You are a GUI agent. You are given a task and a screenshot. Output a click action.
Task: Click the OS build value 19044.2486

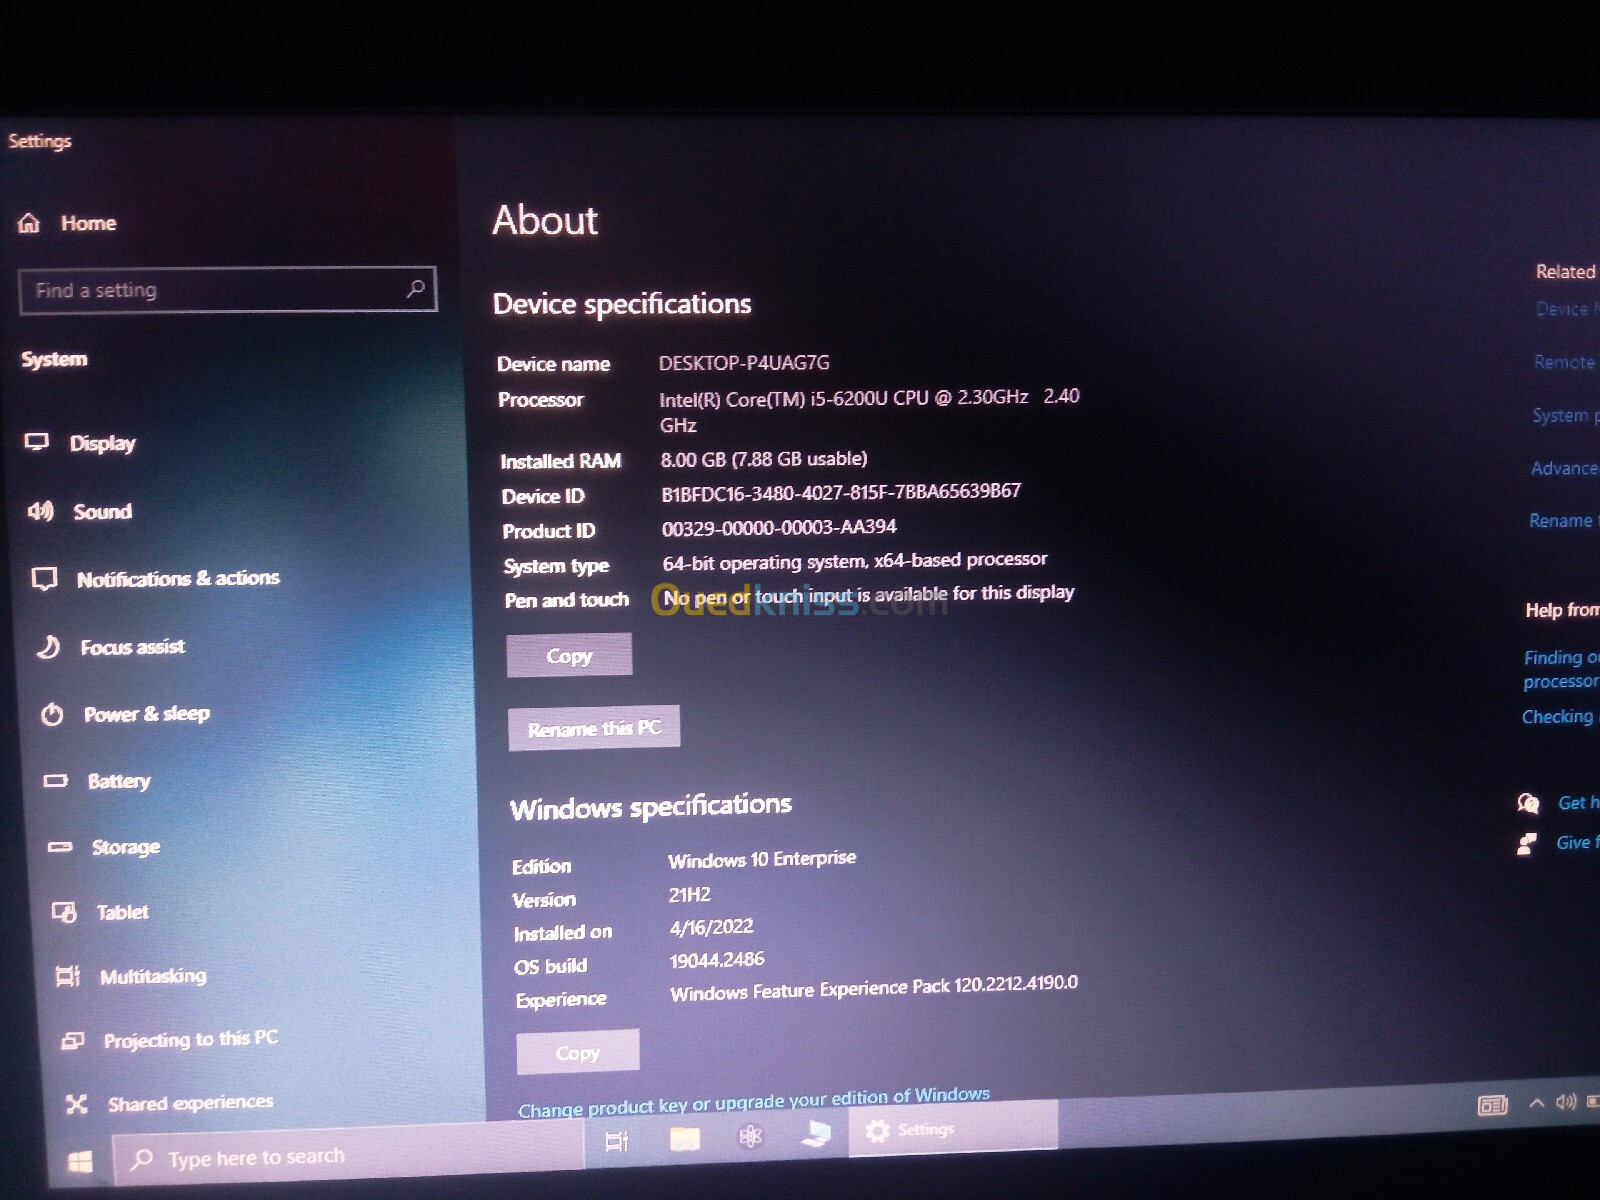click(717, 960)
